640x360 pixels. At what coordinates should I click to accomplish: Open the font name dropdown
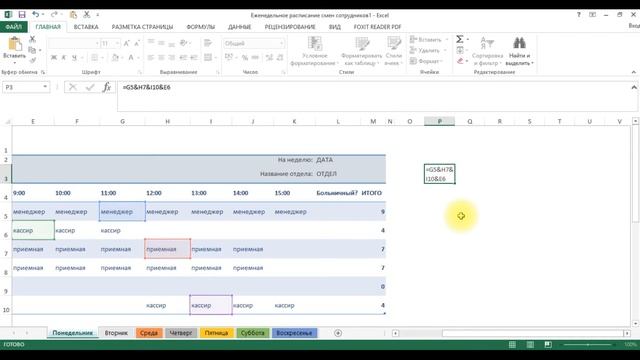(97, 43)
